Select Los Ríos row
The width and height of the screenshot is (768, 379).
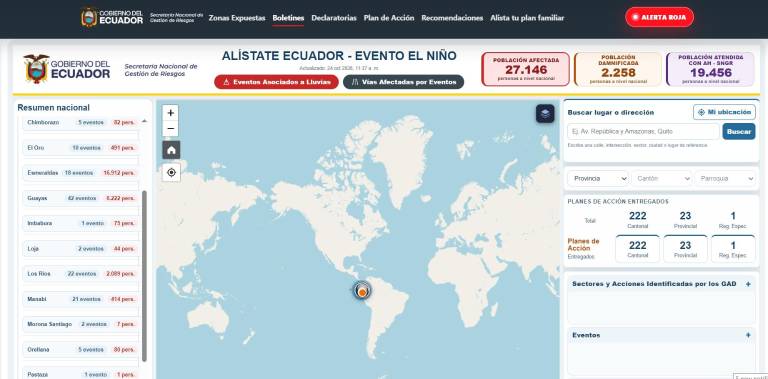coord(81,274)
